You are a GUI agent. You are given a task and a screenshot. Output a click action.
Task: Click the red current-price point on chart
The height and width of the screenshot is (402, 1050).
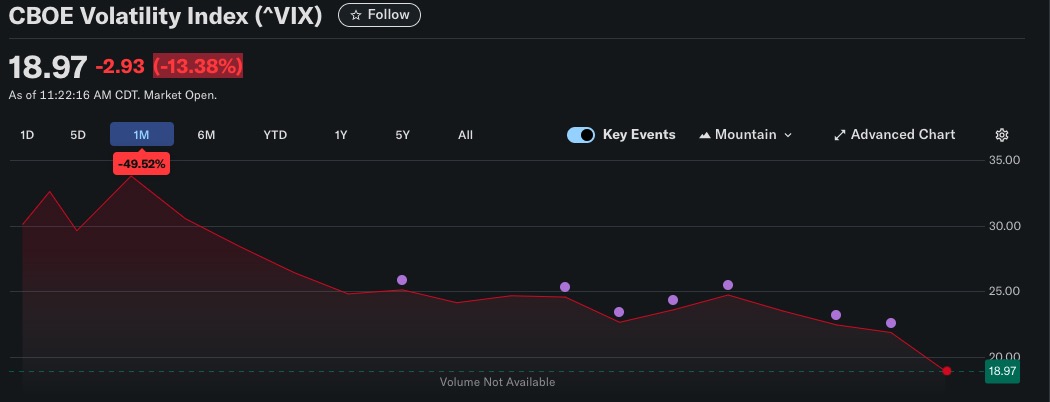[x=946, y=371]
